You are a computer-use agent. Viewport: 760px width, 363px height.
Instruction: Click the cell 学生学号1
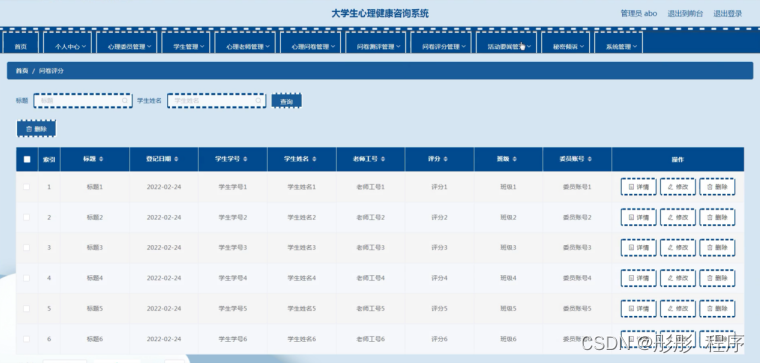pos(233,187)
